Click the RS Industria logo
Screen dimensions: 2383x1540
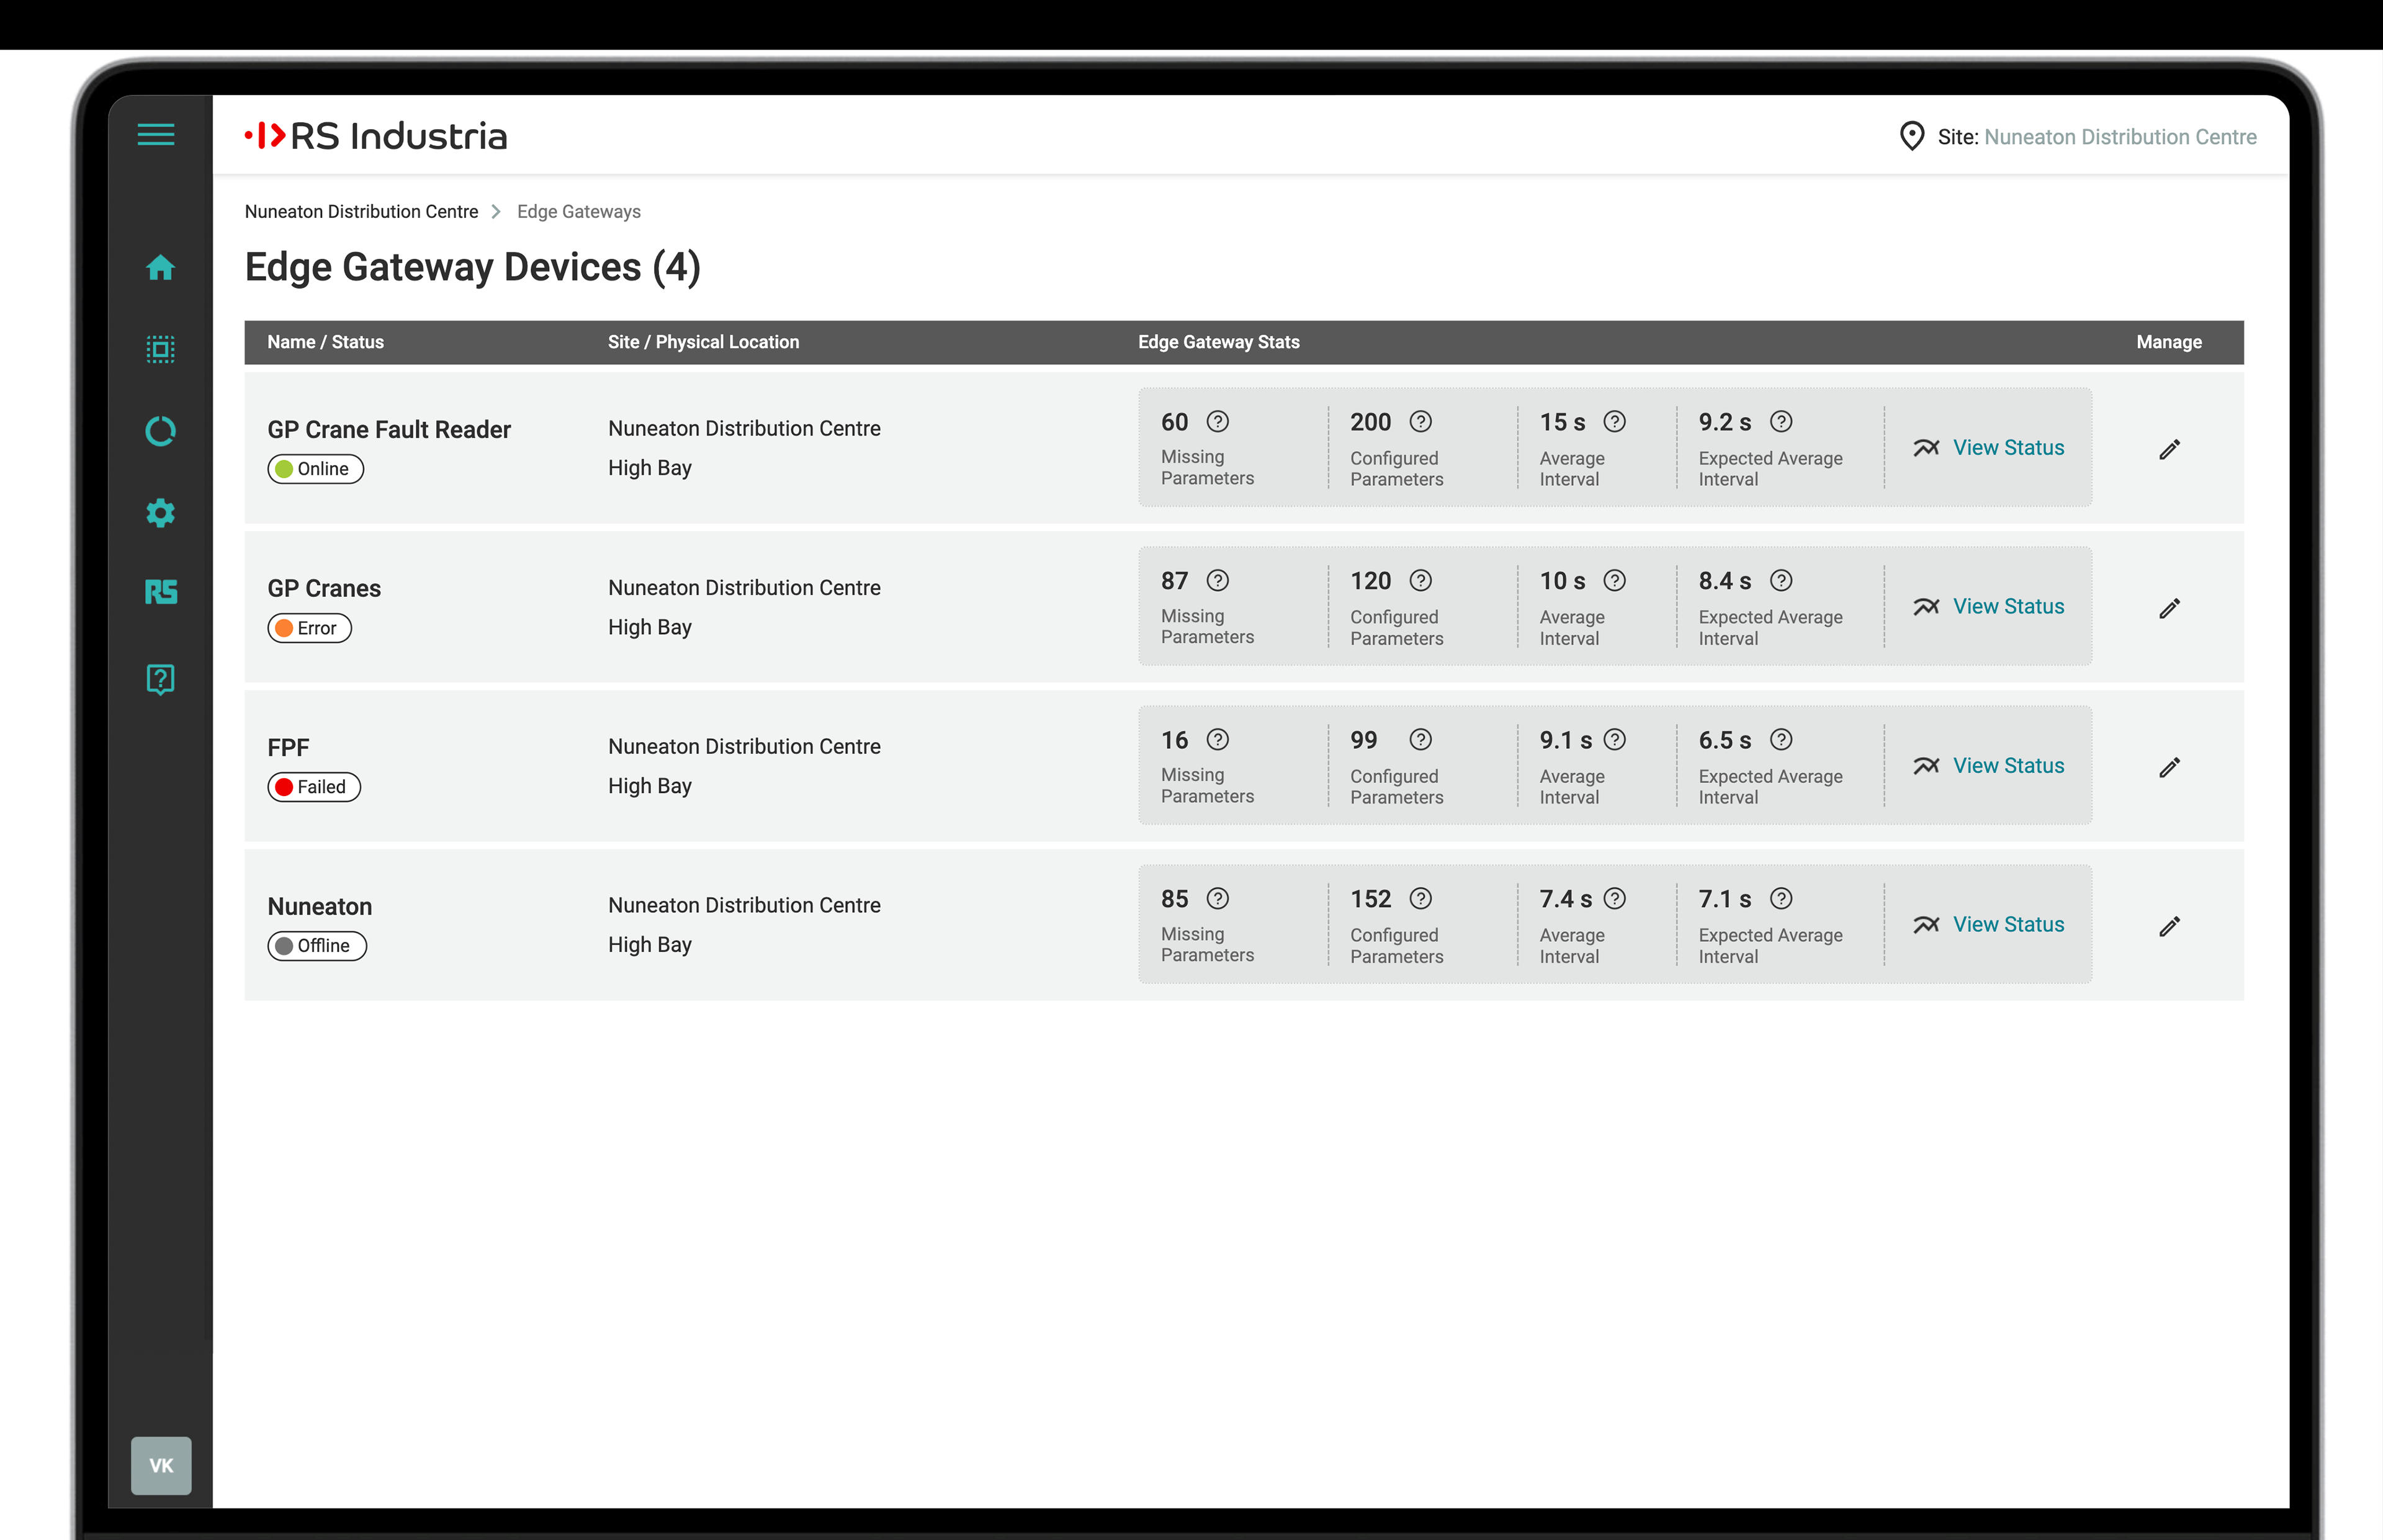(x=376, y=135)
